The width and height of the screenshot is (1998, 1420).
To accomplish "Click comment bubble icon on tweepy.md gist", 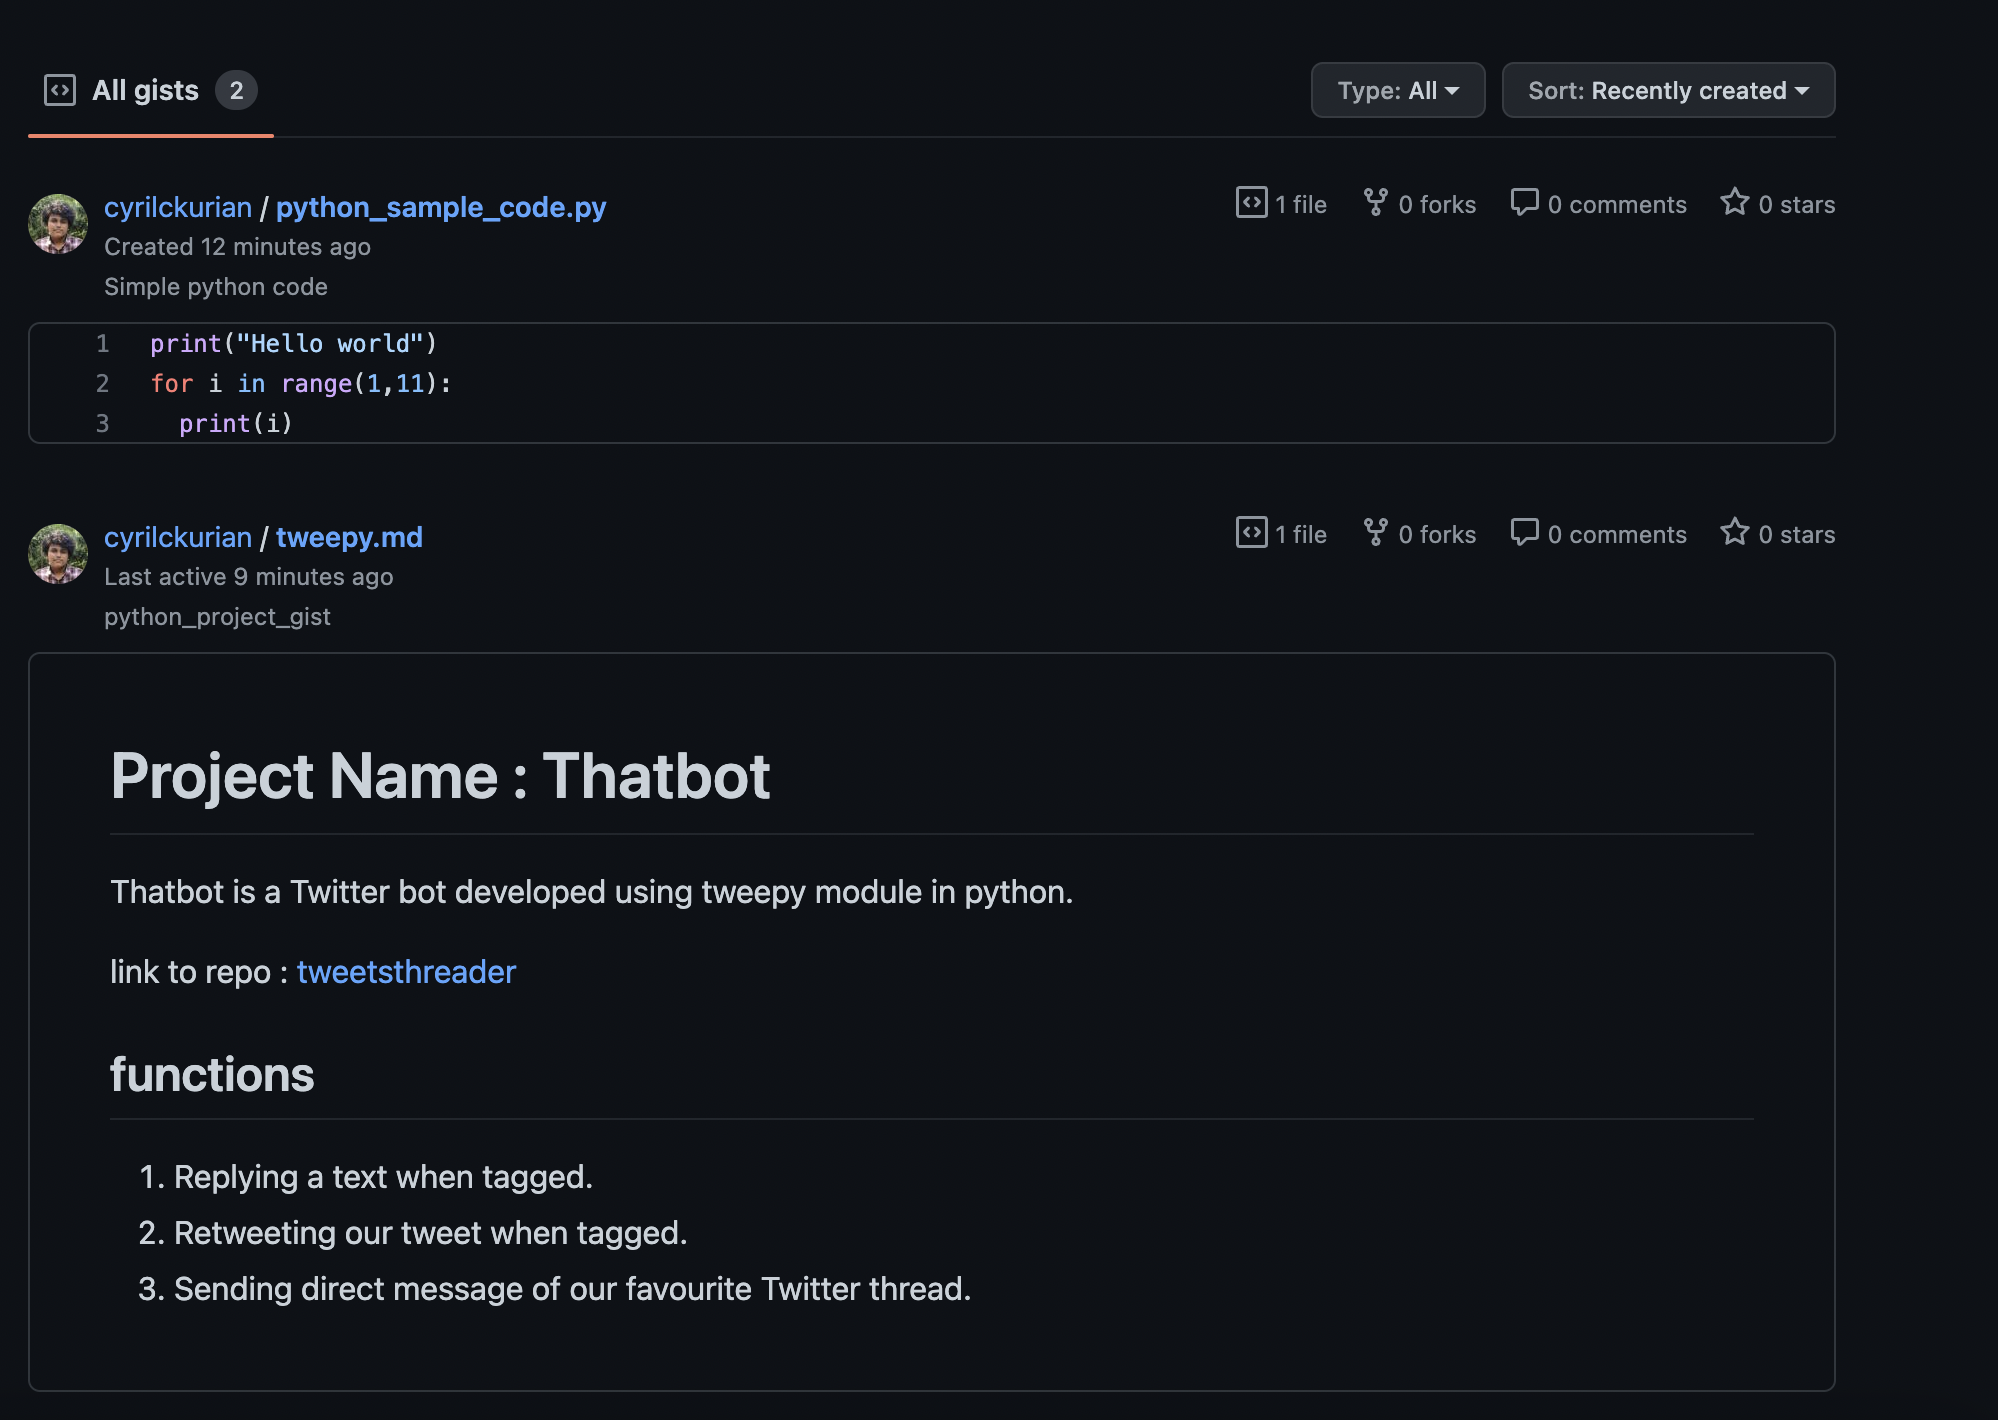I will tap(1523, 533).
